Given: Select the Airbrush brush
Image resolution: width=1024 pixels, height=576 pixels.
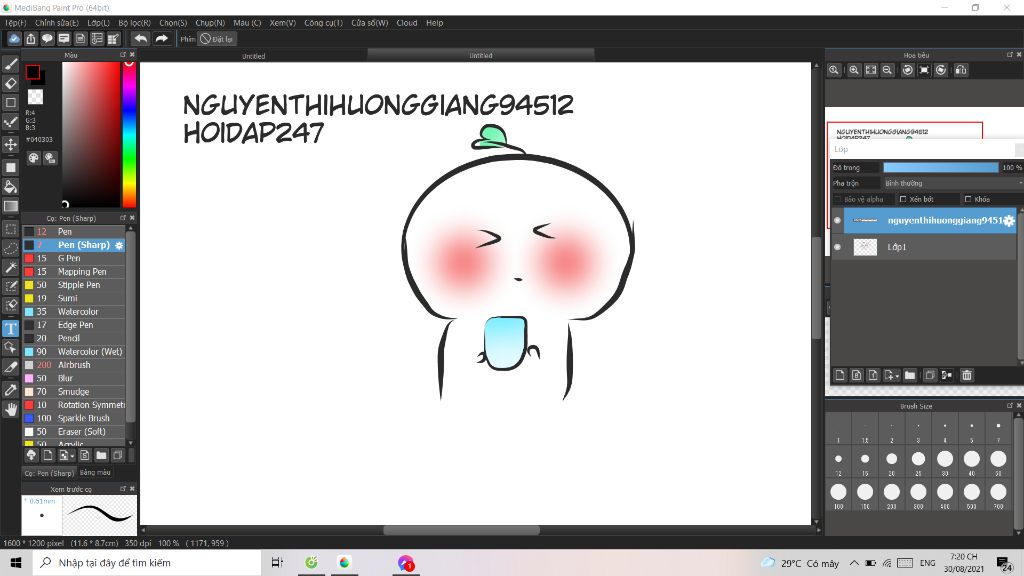Looking at the screenshot, I should point(74,365).
